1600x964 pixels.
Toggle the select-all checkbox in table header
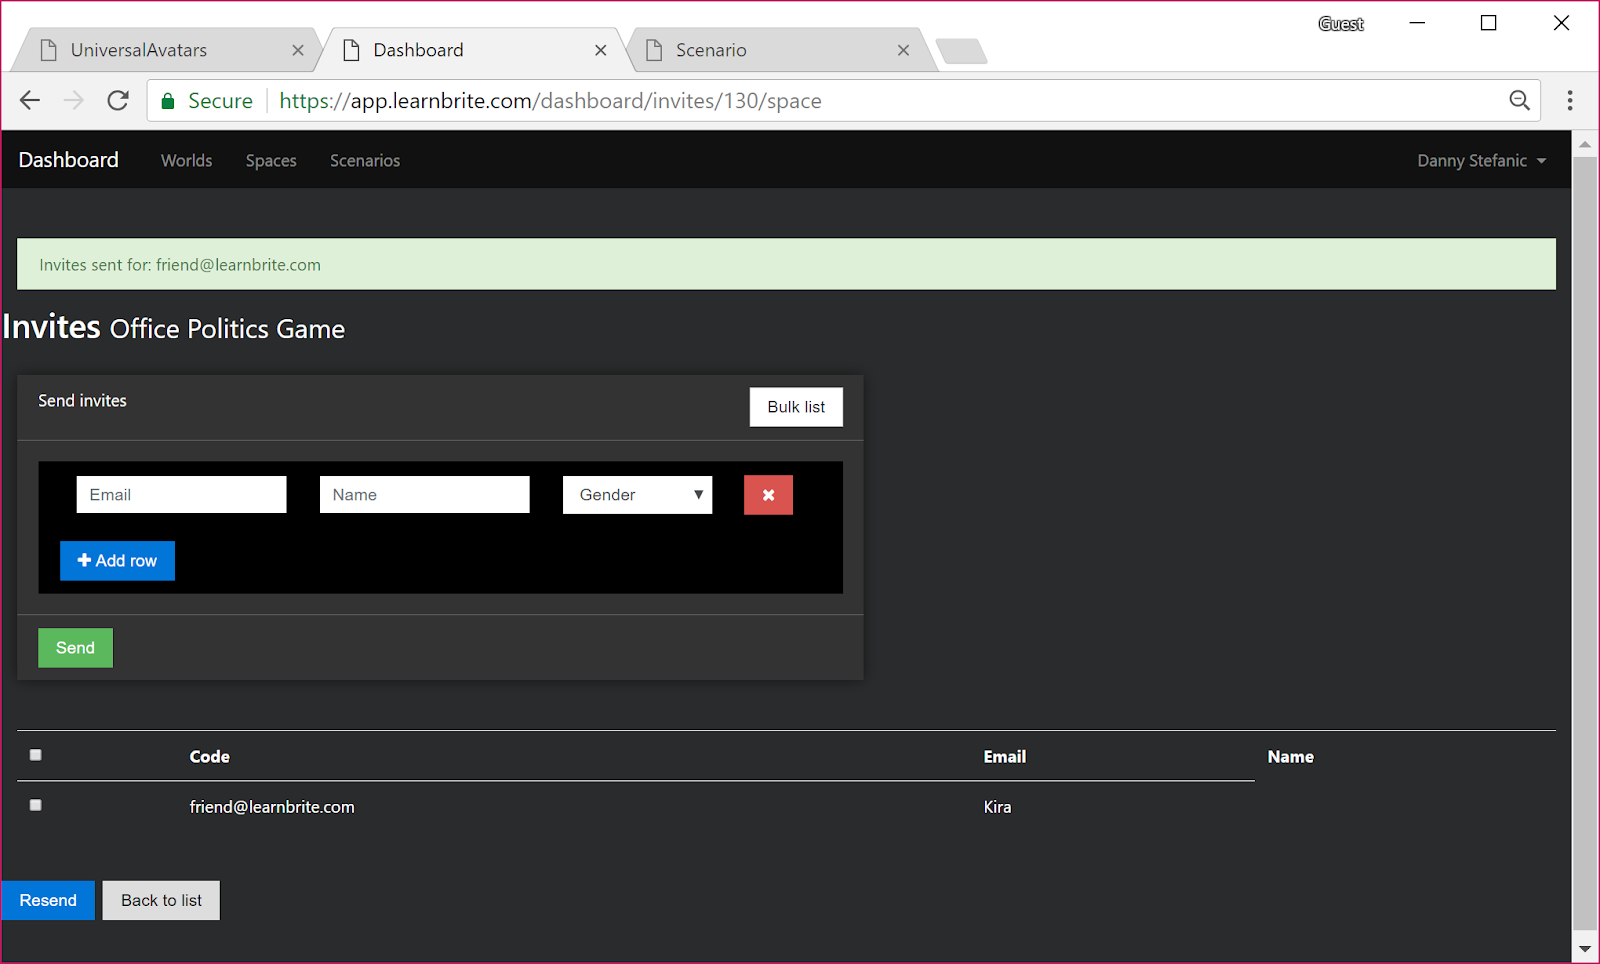point(36,755)
